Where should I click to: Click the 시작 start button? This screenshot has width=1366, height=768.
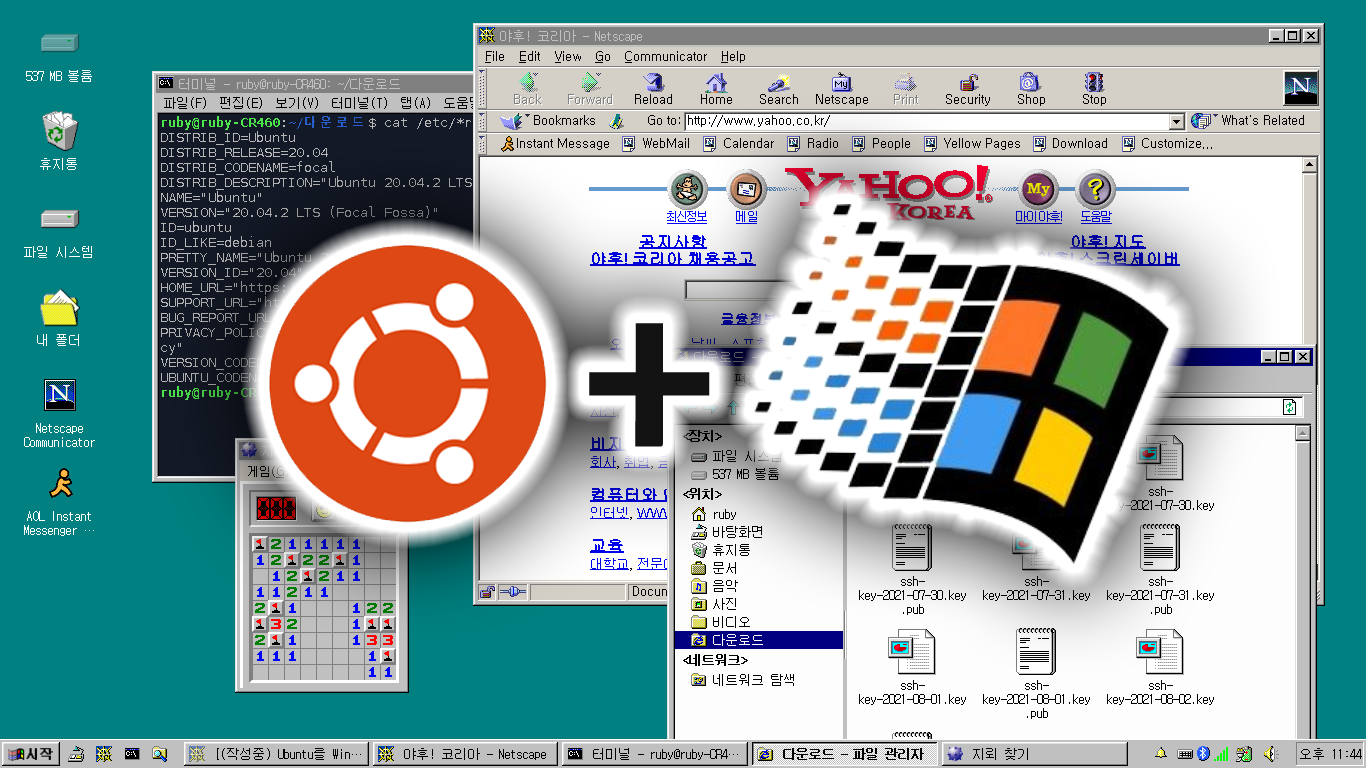(x=32, y=754)
